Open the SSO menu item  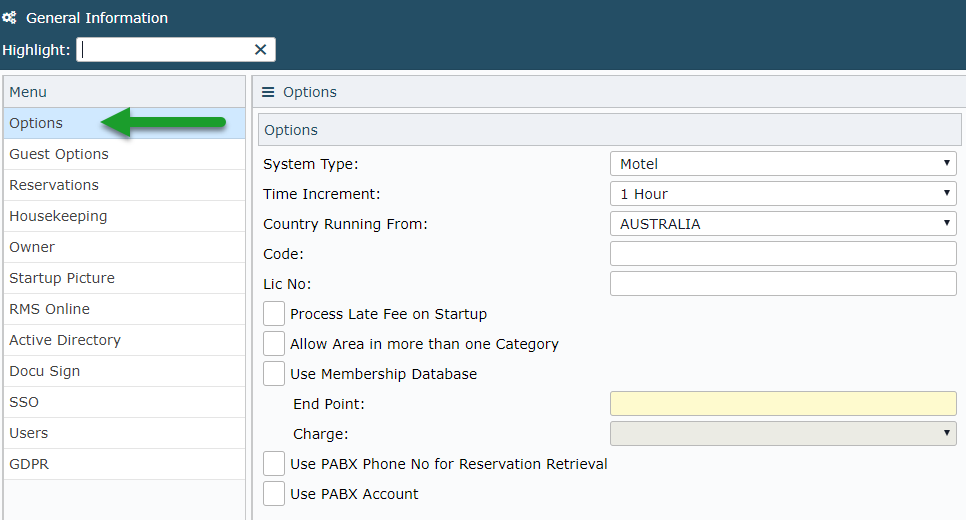click(x=124, y=402)
